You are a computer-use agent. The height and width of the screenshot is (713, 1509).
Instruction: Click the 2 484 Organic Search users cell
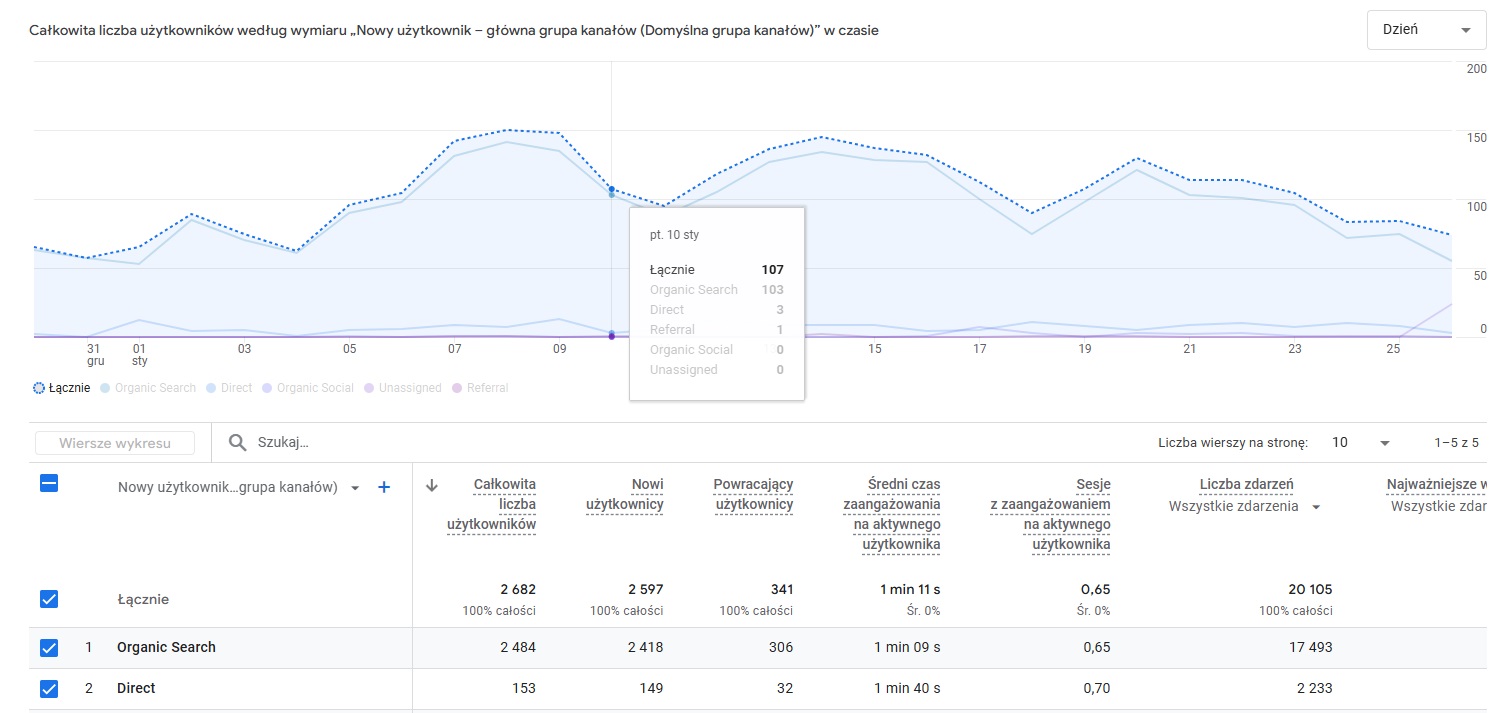pyautogui.click(x=518, y=647)
